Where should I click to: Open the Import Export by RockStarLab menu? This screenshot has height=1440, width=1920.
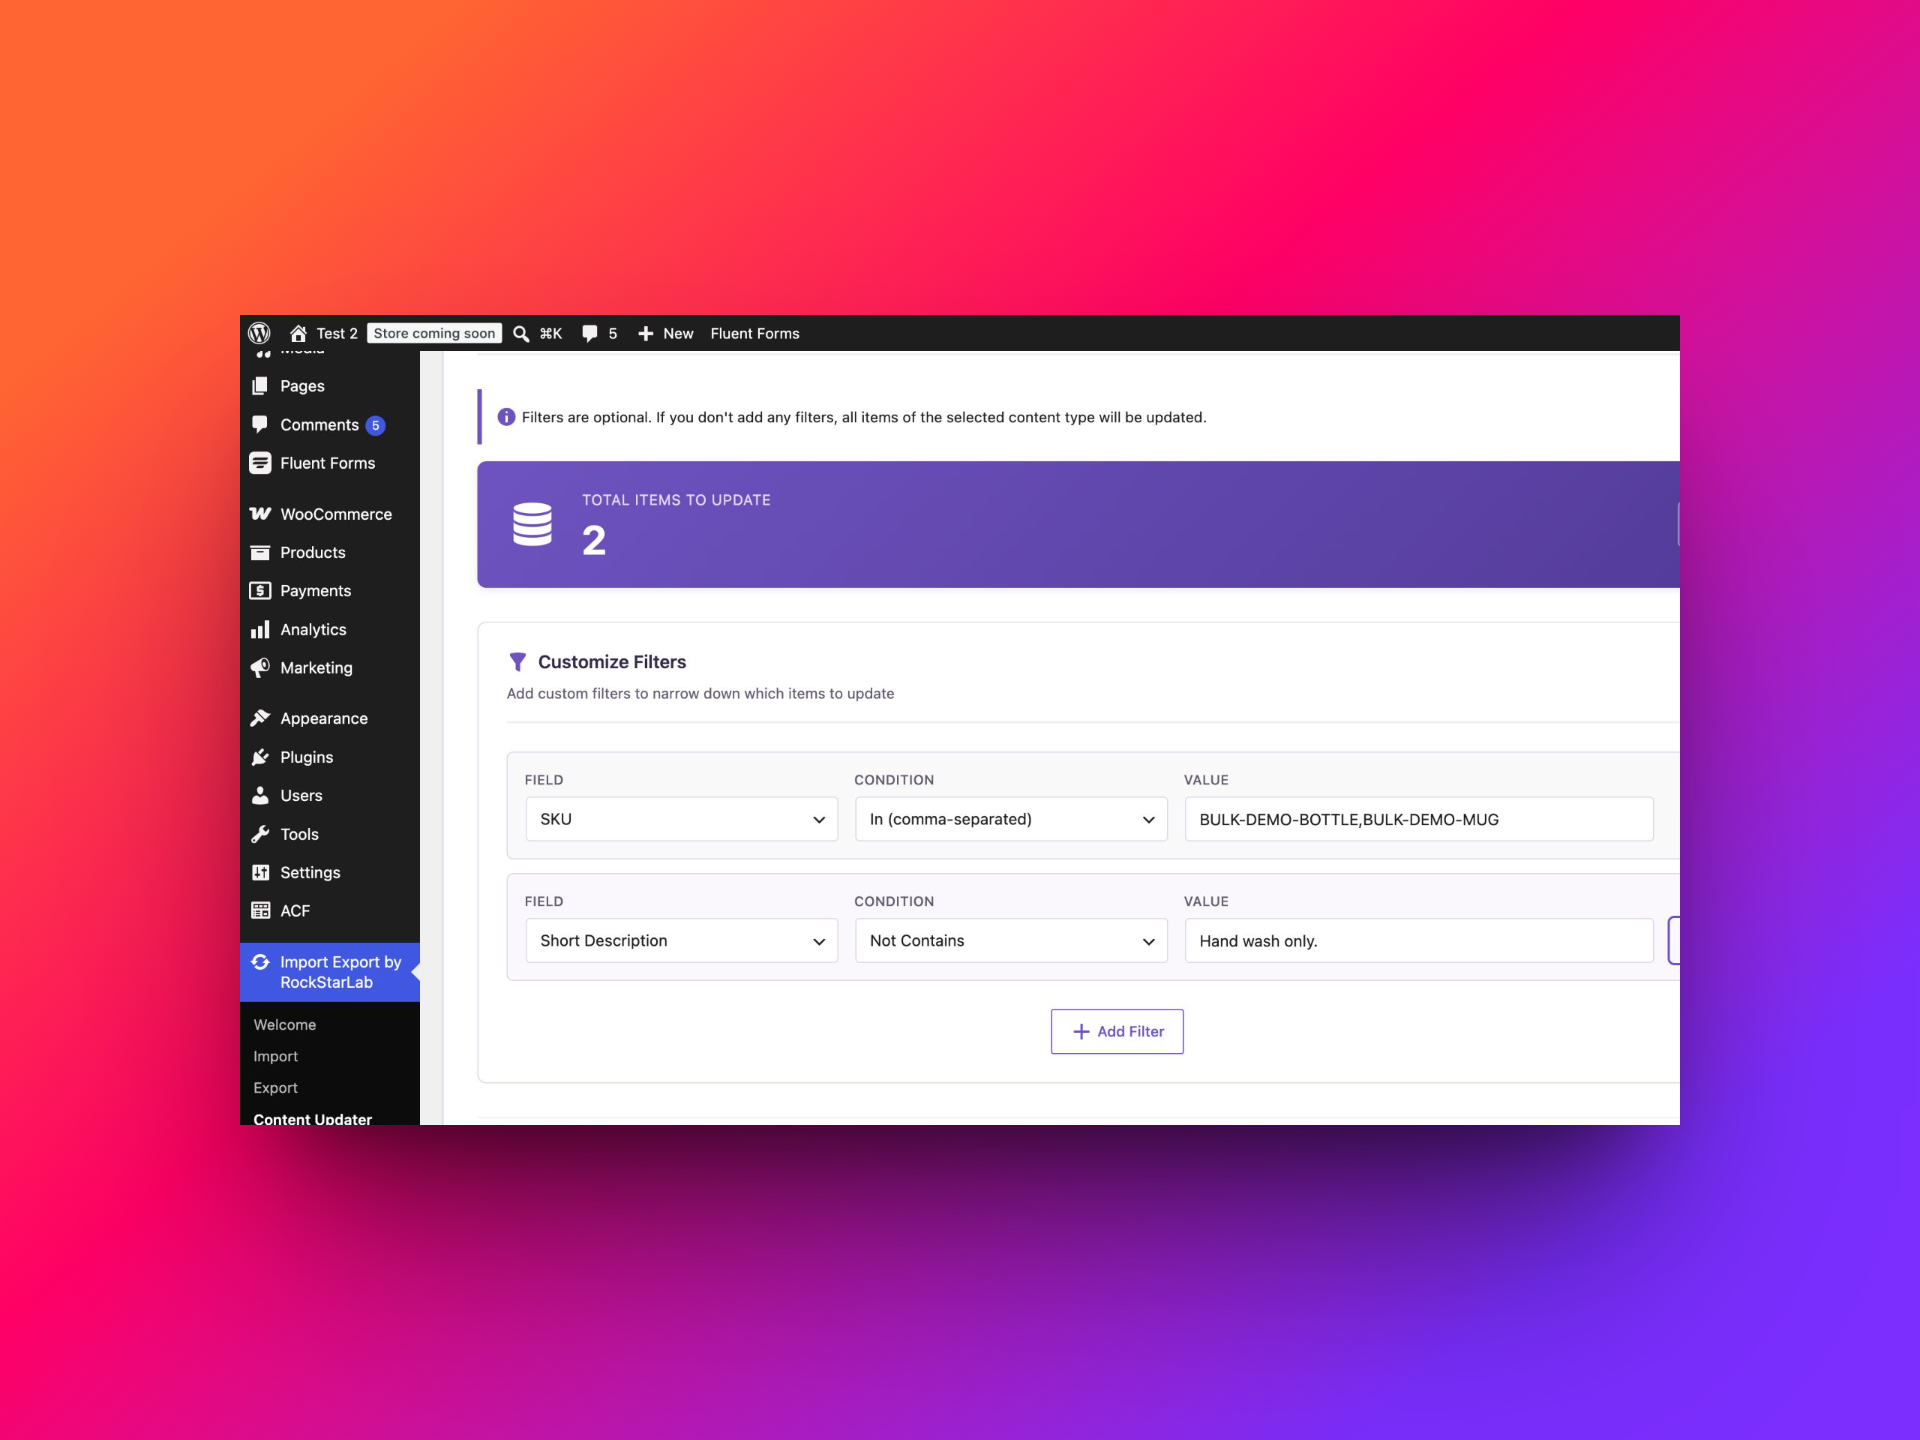coord(330,972)
